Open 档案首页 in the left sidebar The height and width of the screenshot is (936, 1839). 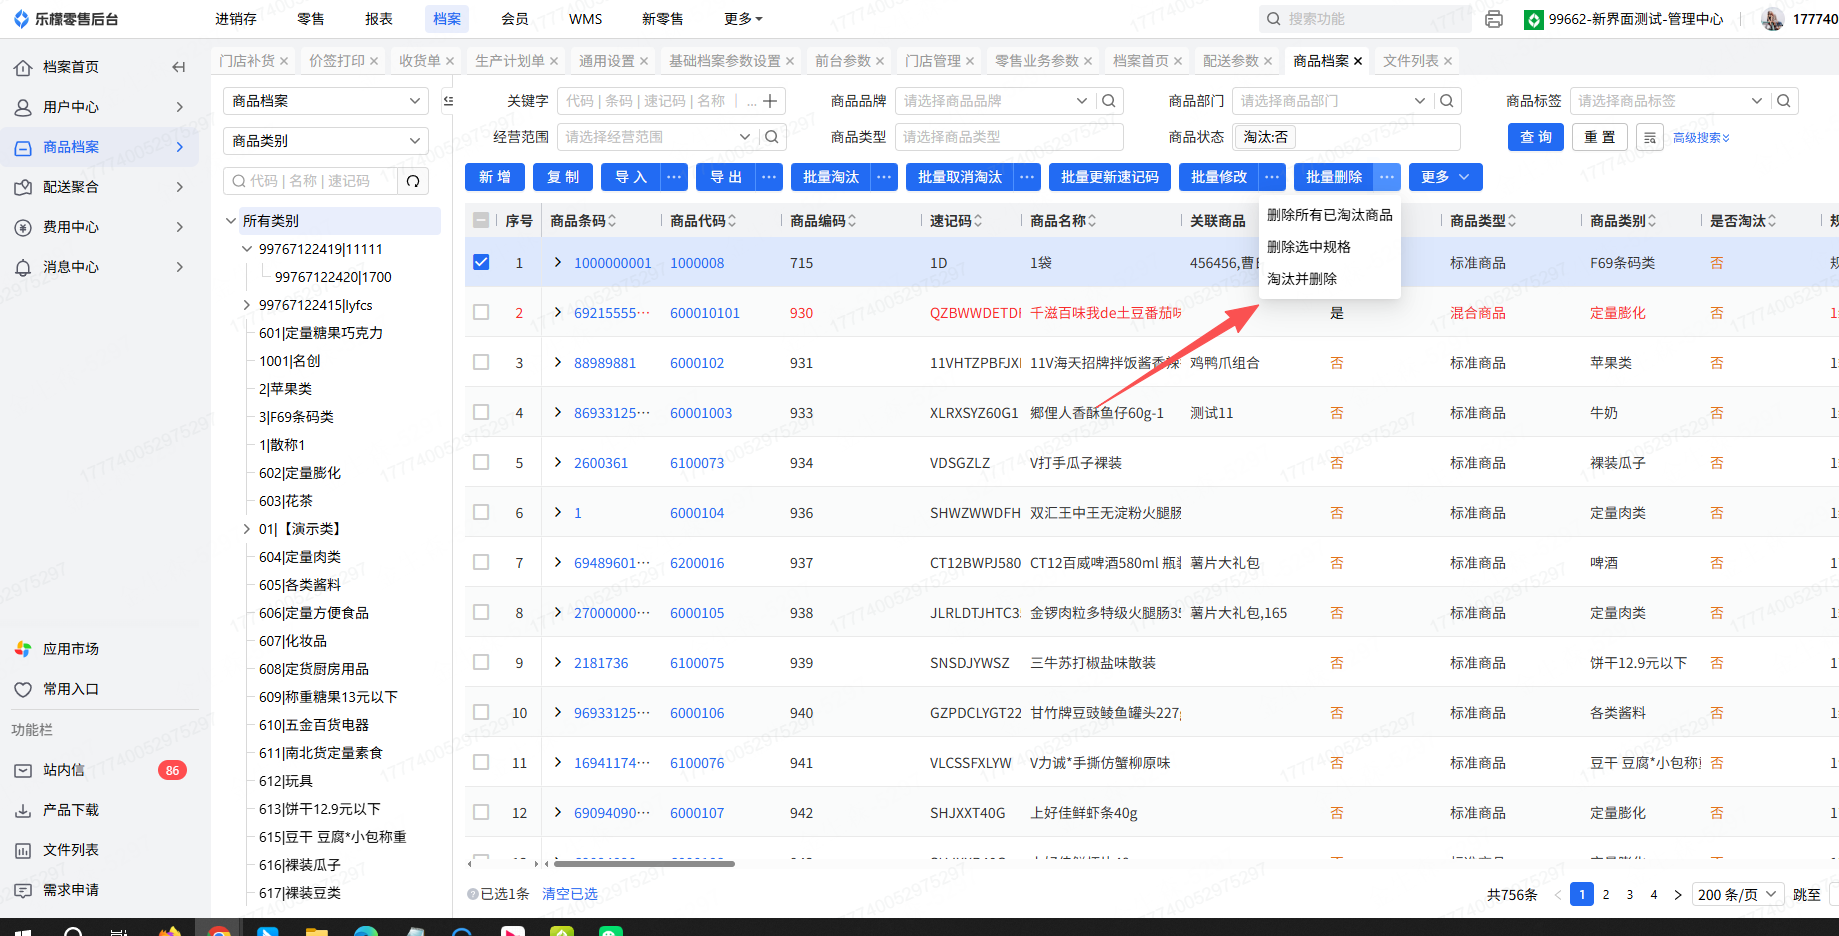(x=71, y=67)
